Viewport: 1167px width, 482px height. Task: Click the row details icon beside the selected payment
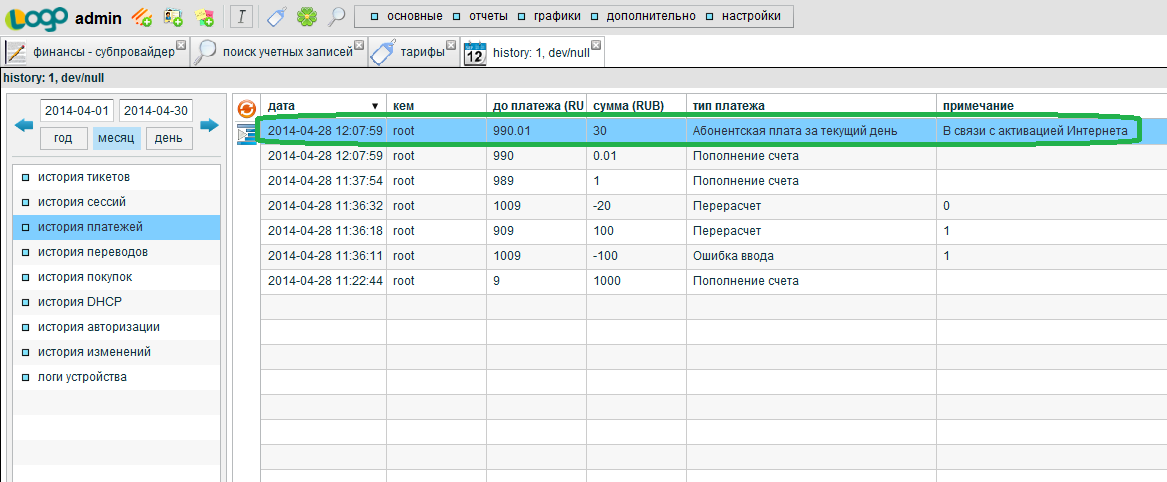pyautogui.click(x=246, y=134)
